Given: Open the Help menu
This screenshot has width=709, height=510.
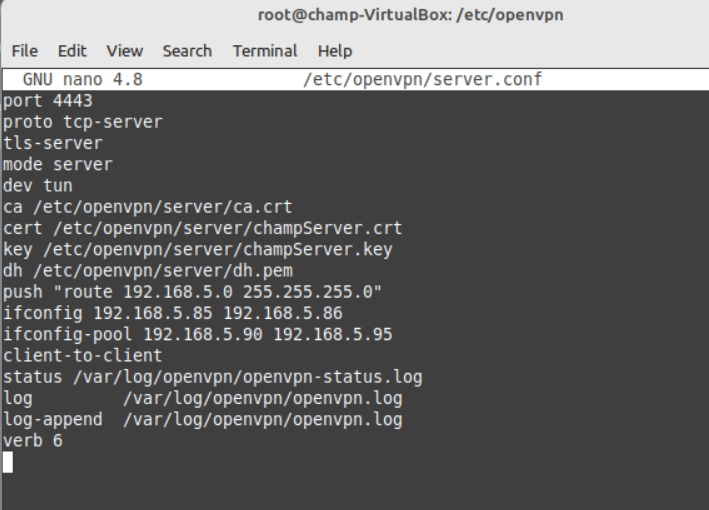Looking at the screenshot, I should (335, 51).
